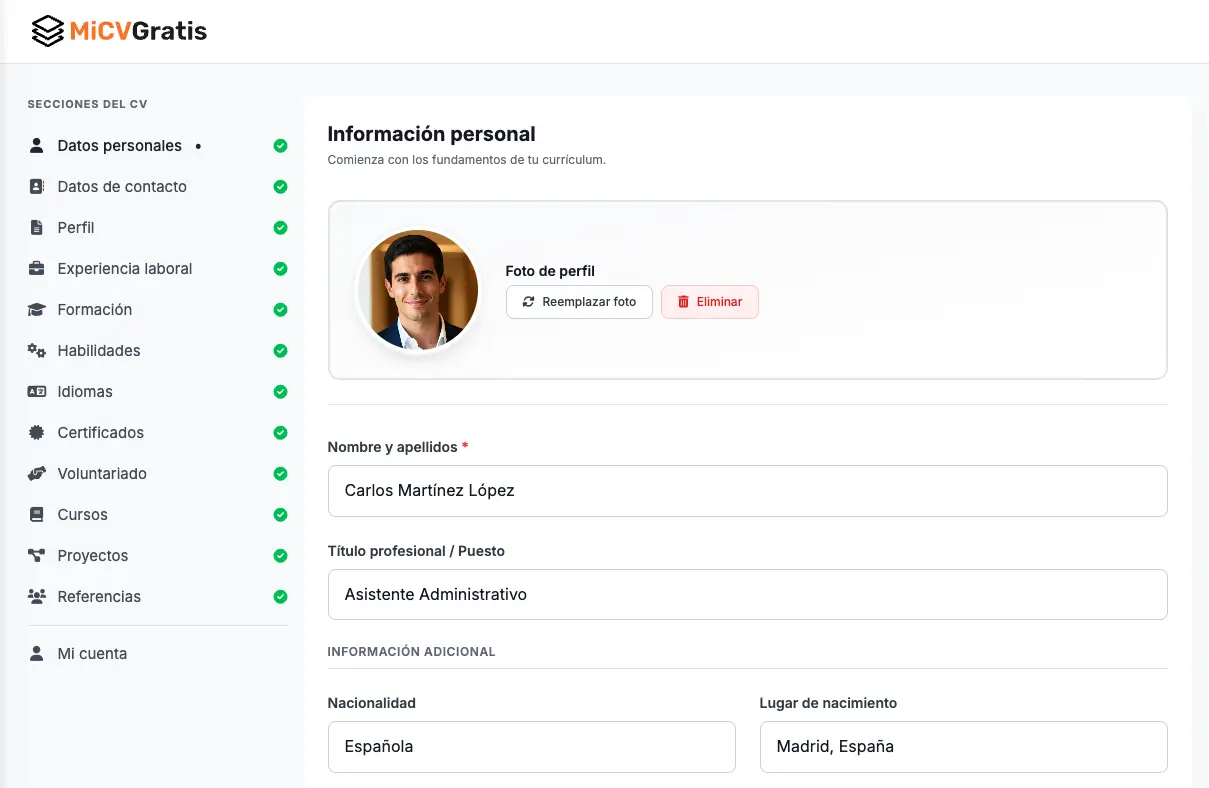This screenshot has width=1209, height=788.
Task: Click the Reemplazar foto button
Action: coord(579,302)
